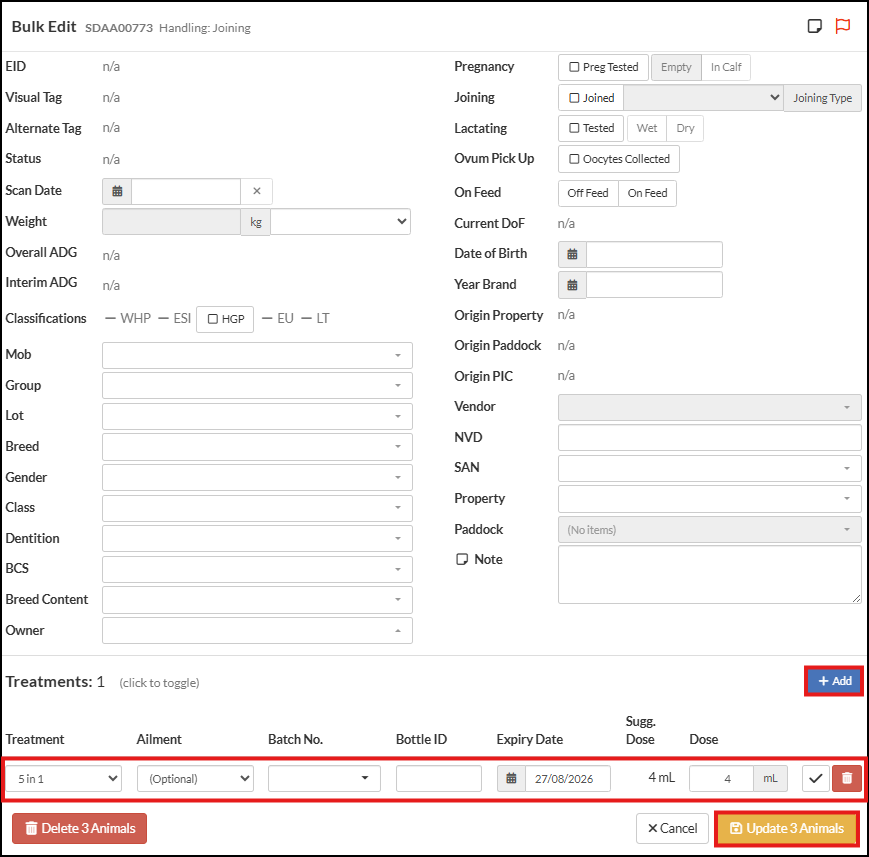Open the Batch No. dropdown
The width and height of the screenshot is (869, 857).
coord(324,778)
